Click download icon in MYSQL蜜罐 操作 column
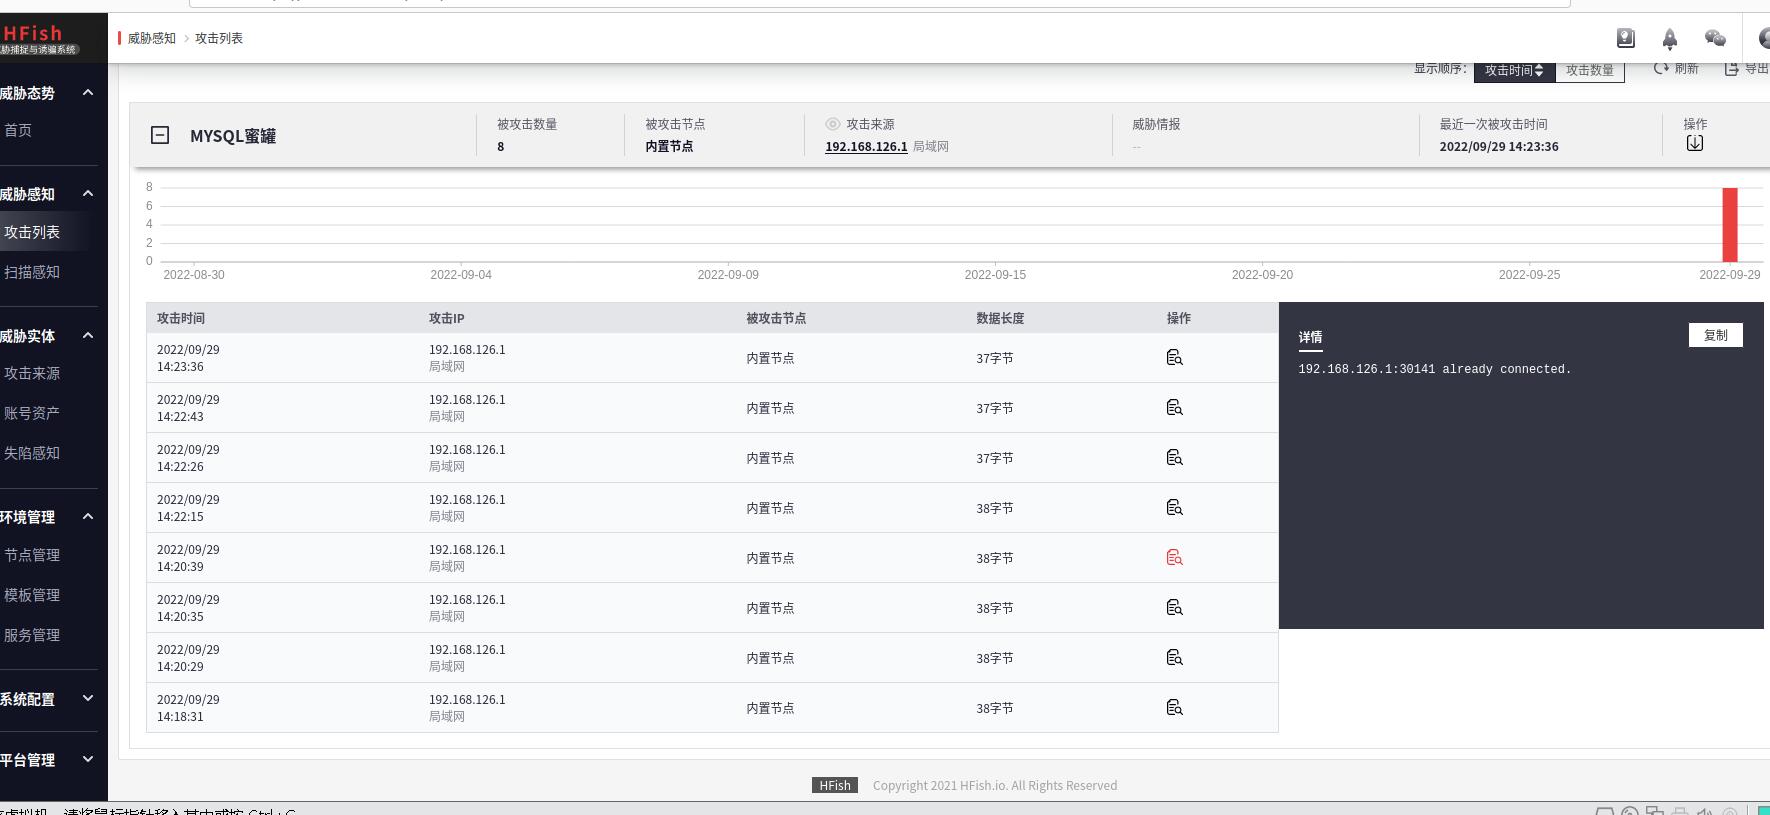 click(1694, 143)
